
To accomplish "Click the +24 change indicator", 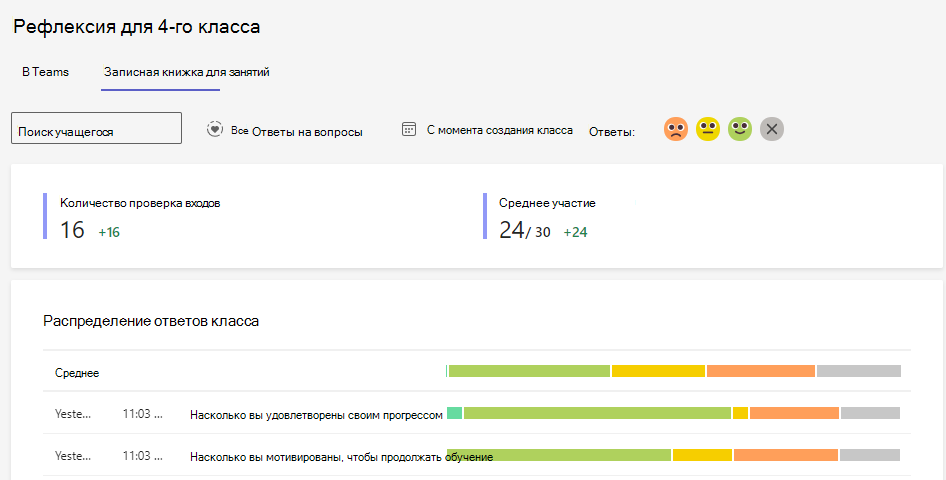I will (x=575, y=232).
